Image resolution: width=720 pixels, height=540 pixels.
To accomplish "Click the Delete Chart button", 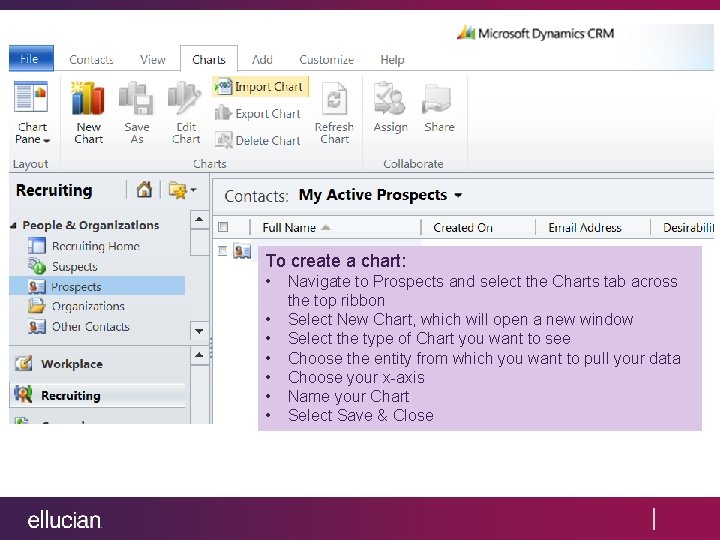I will [258, 140].
